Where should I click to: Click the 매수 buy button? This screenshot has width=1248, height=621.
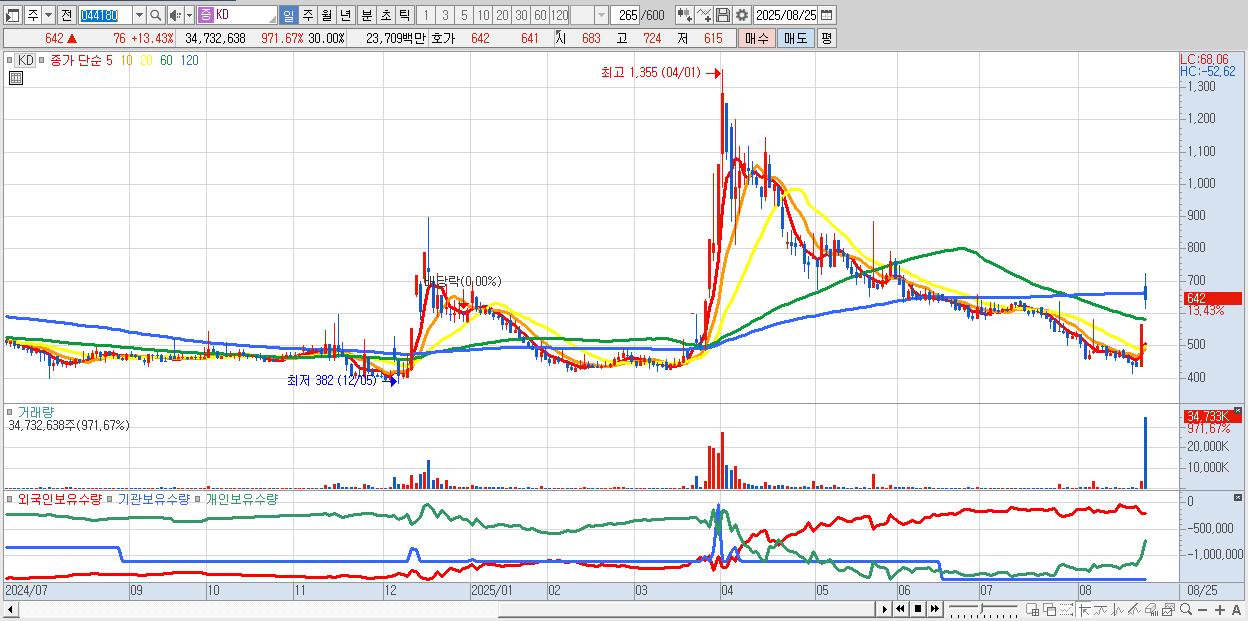coord(757,38)
